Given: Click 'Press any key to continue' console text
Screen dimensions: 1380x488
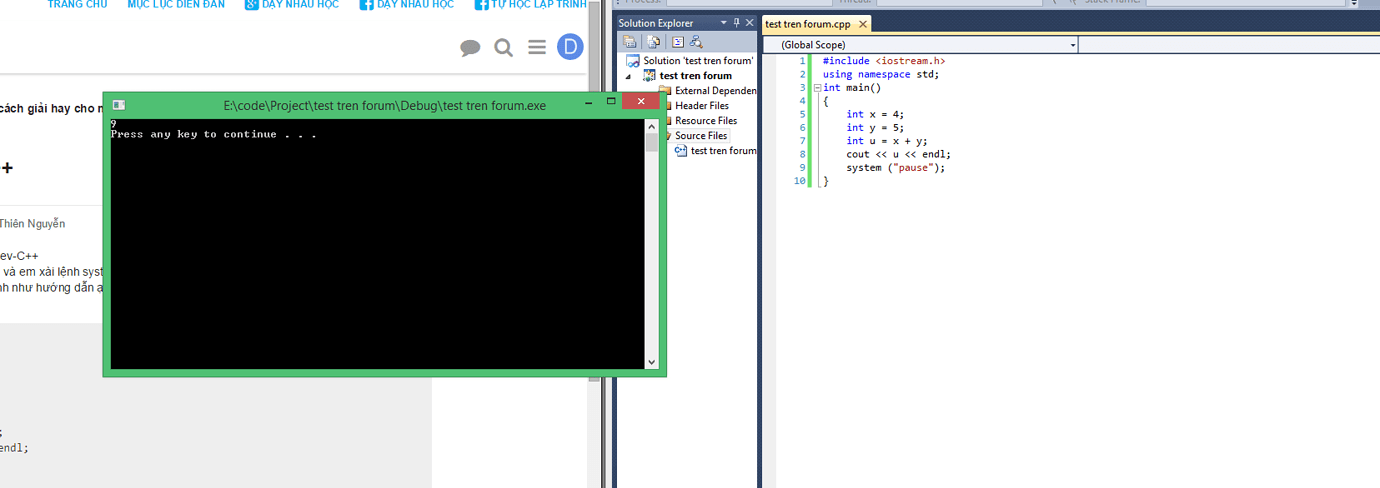Looking at the screenshot, I should [214, 134].
